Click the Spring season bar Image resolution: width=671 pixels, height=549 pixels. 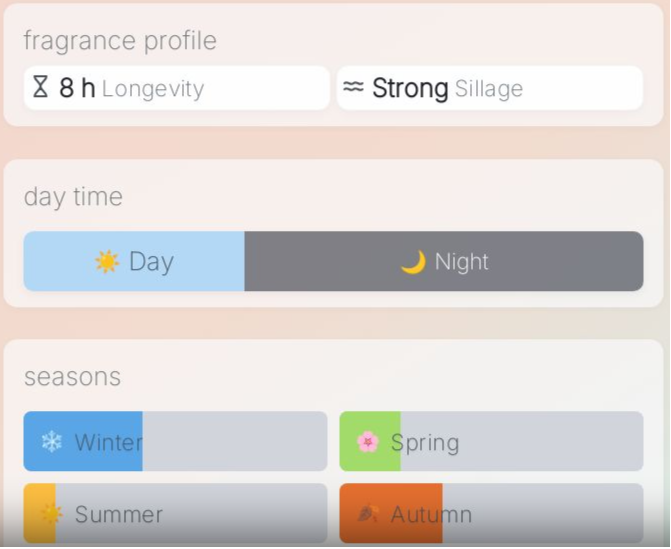(x=491, y=442)
